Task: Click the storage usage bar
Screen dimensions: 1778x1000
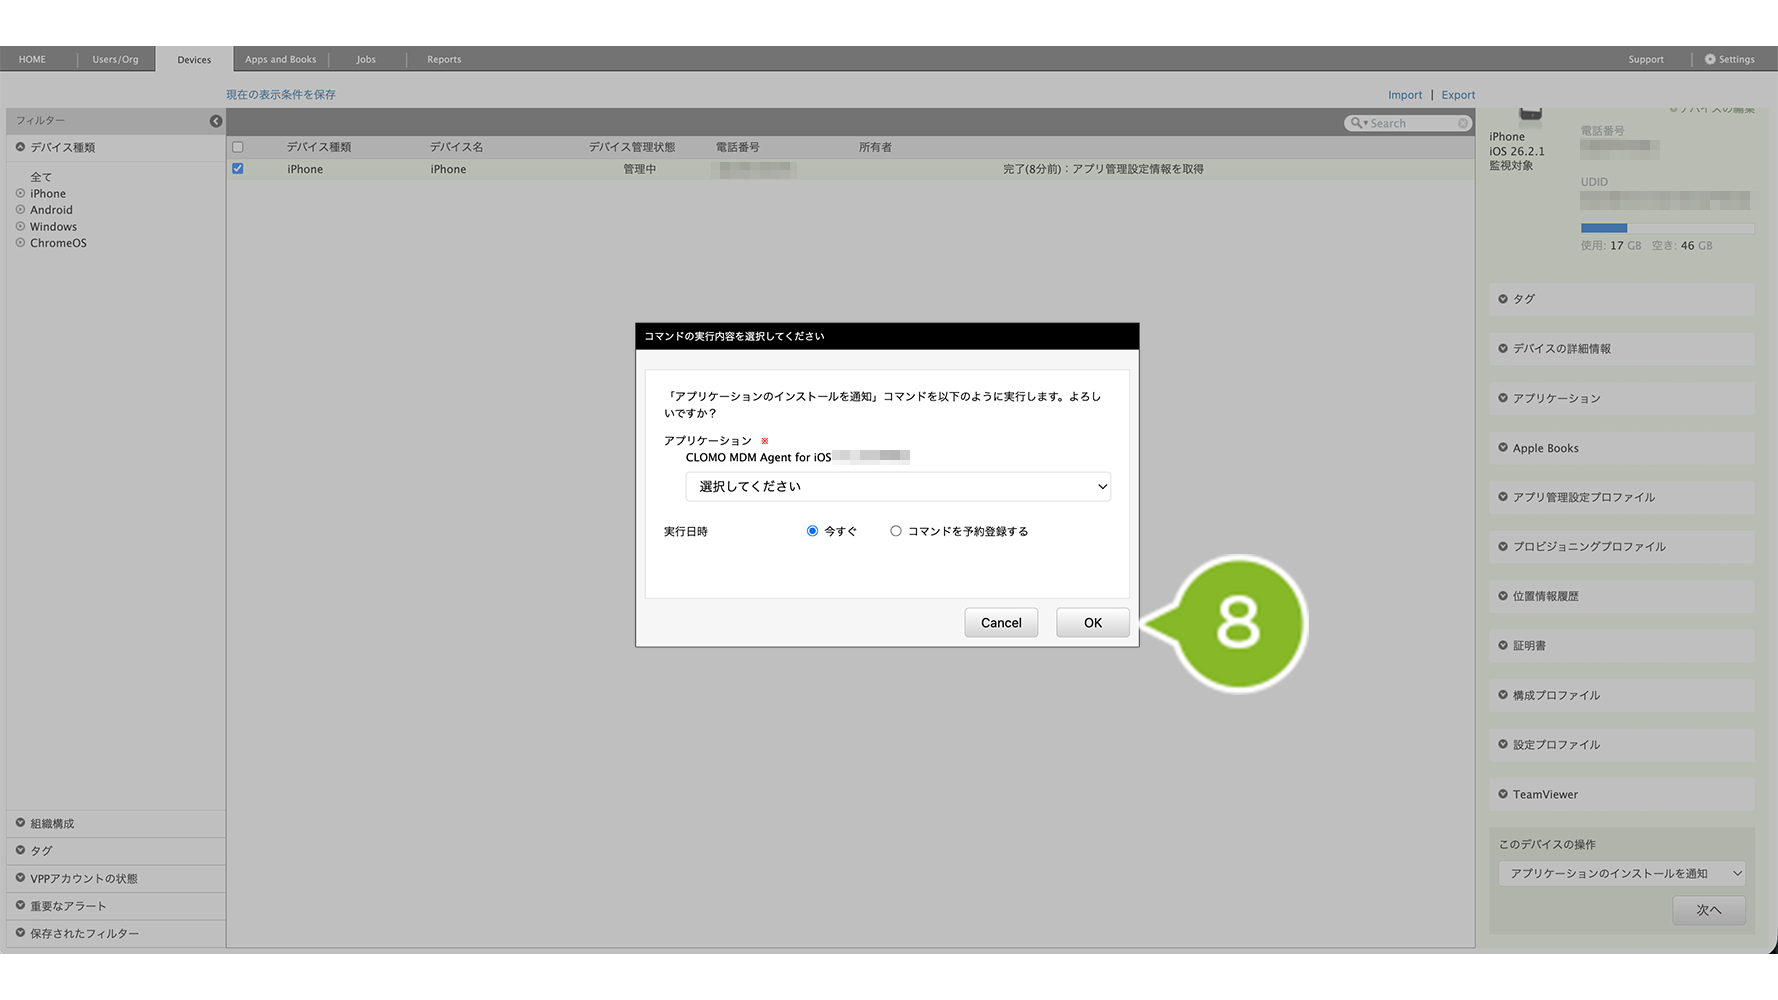Action: pos(1666,228)
